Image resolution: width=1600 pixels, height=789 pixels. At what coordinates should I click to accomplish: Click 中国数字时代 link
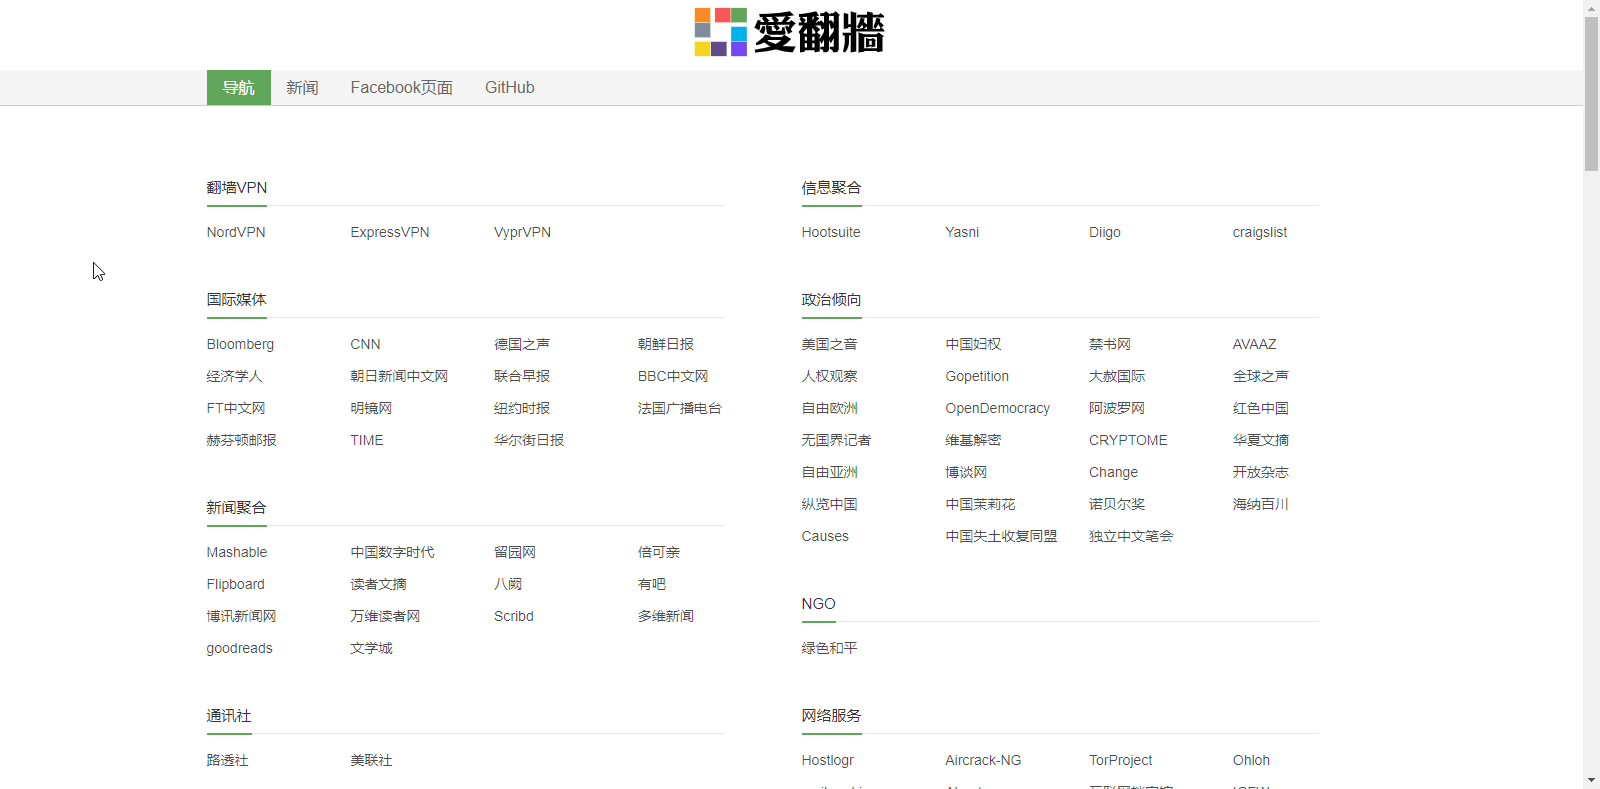click(x=392, y=552)
